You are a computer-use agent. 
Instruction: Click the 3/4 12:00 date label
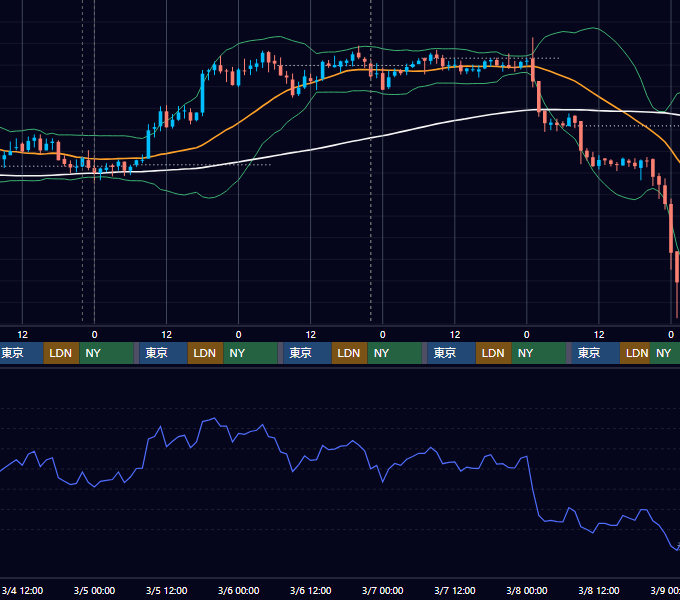(x=22, y=590)
